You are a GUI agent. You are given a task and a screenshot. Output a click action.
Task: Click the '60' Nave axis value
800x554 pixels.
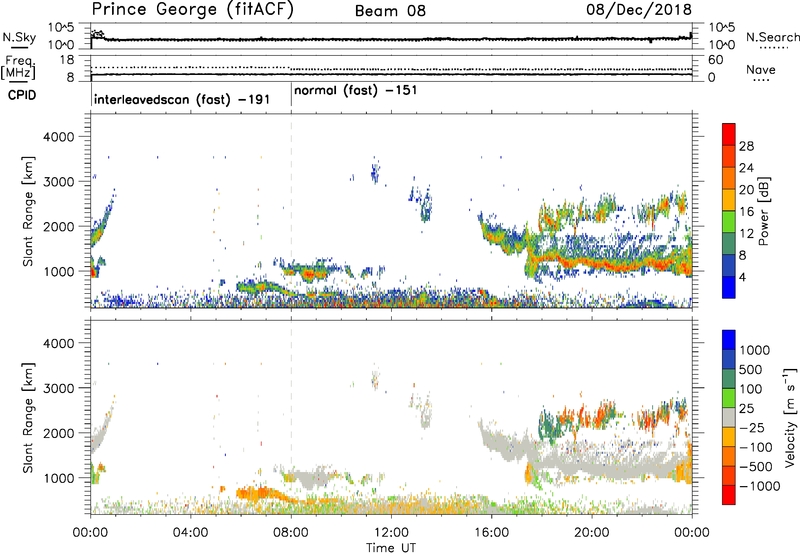tap(716, 60)
